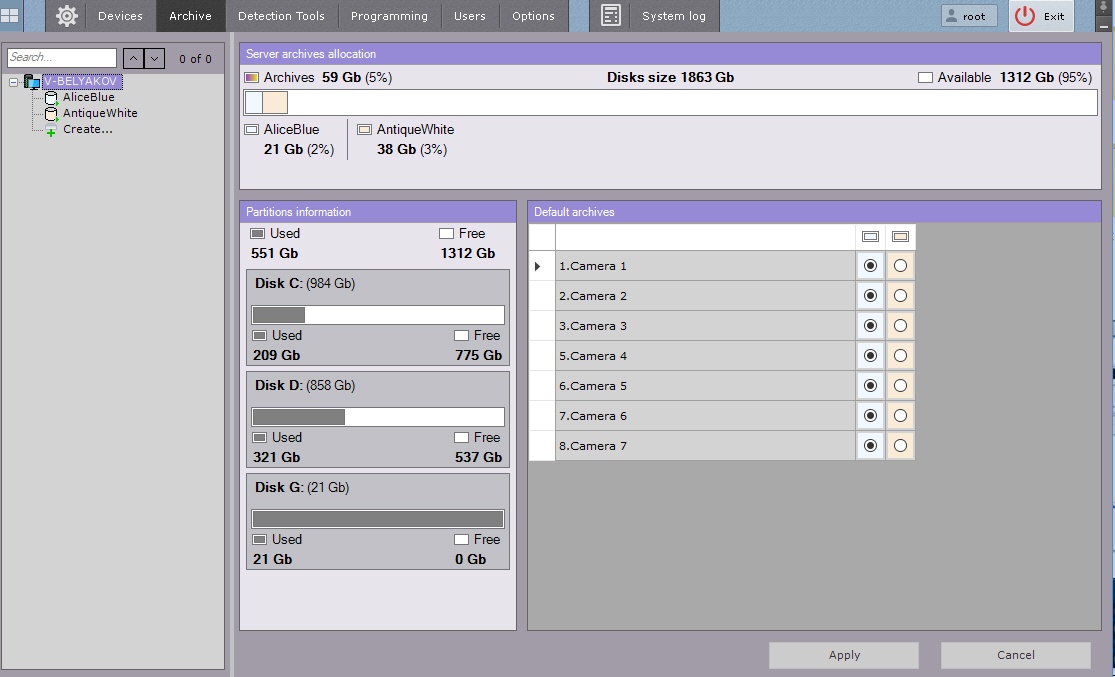Collapse the V-BELYAKOV server tree node

click(14, 82)
